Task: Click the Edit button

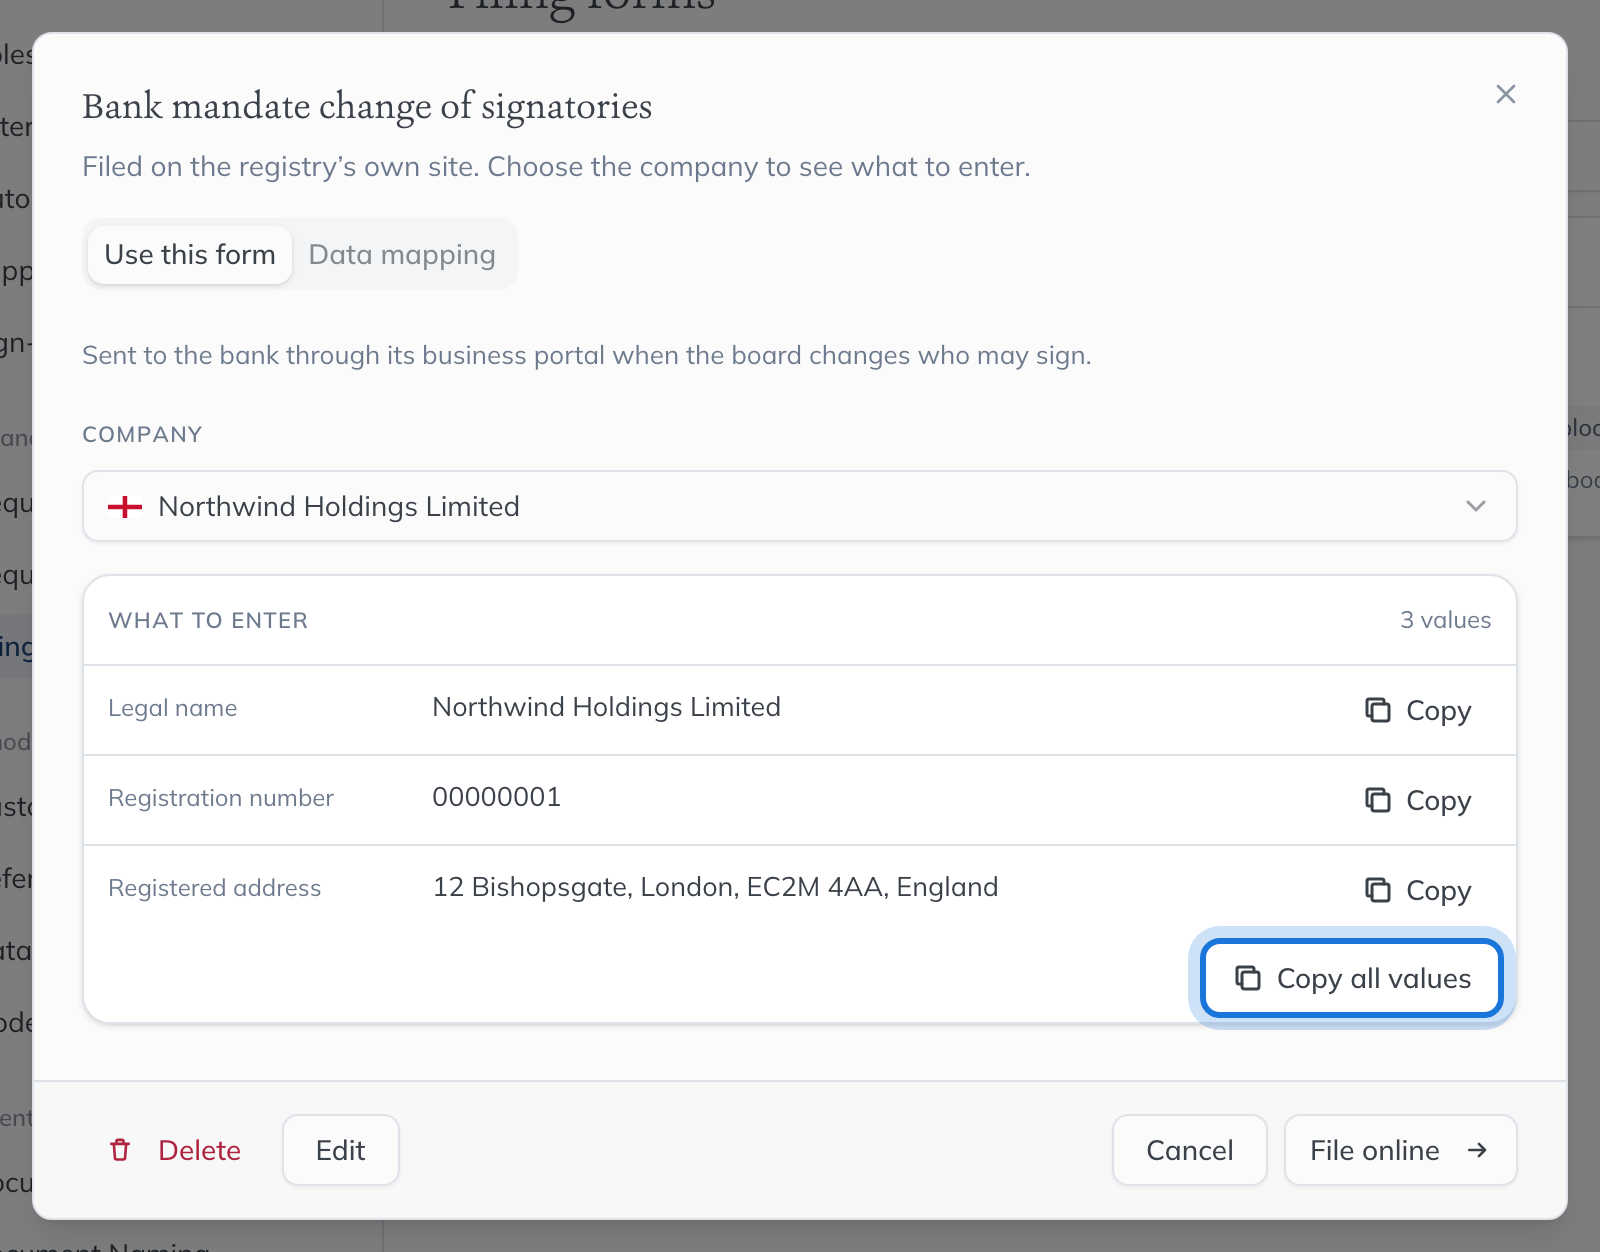Action: click(340, 1150)
